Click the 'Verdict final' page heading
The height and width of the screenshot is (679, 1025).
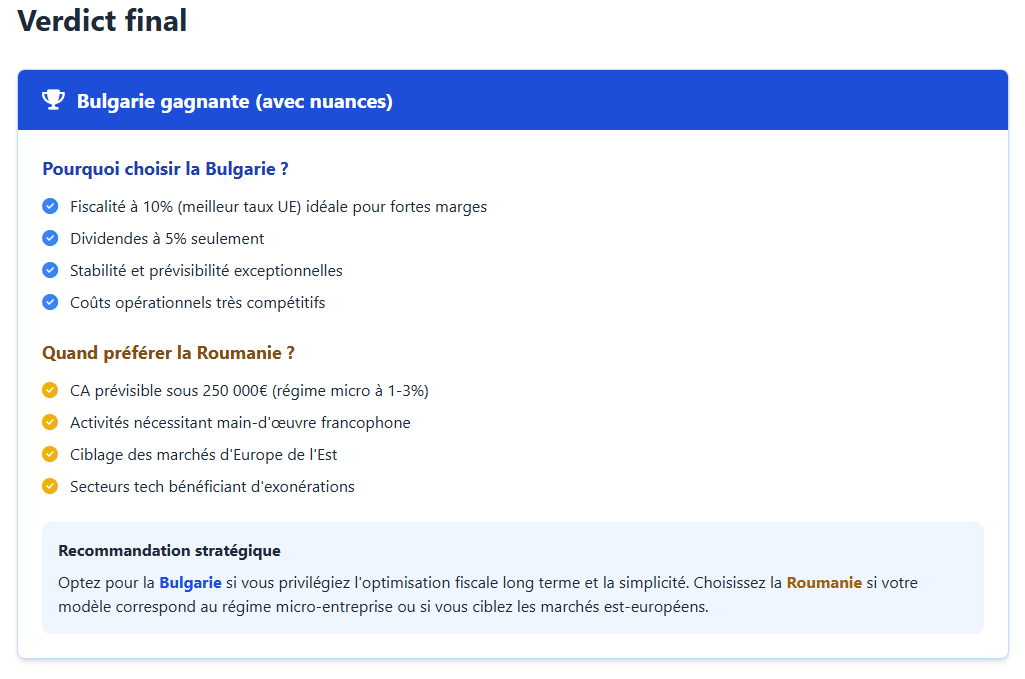[102, 21]
